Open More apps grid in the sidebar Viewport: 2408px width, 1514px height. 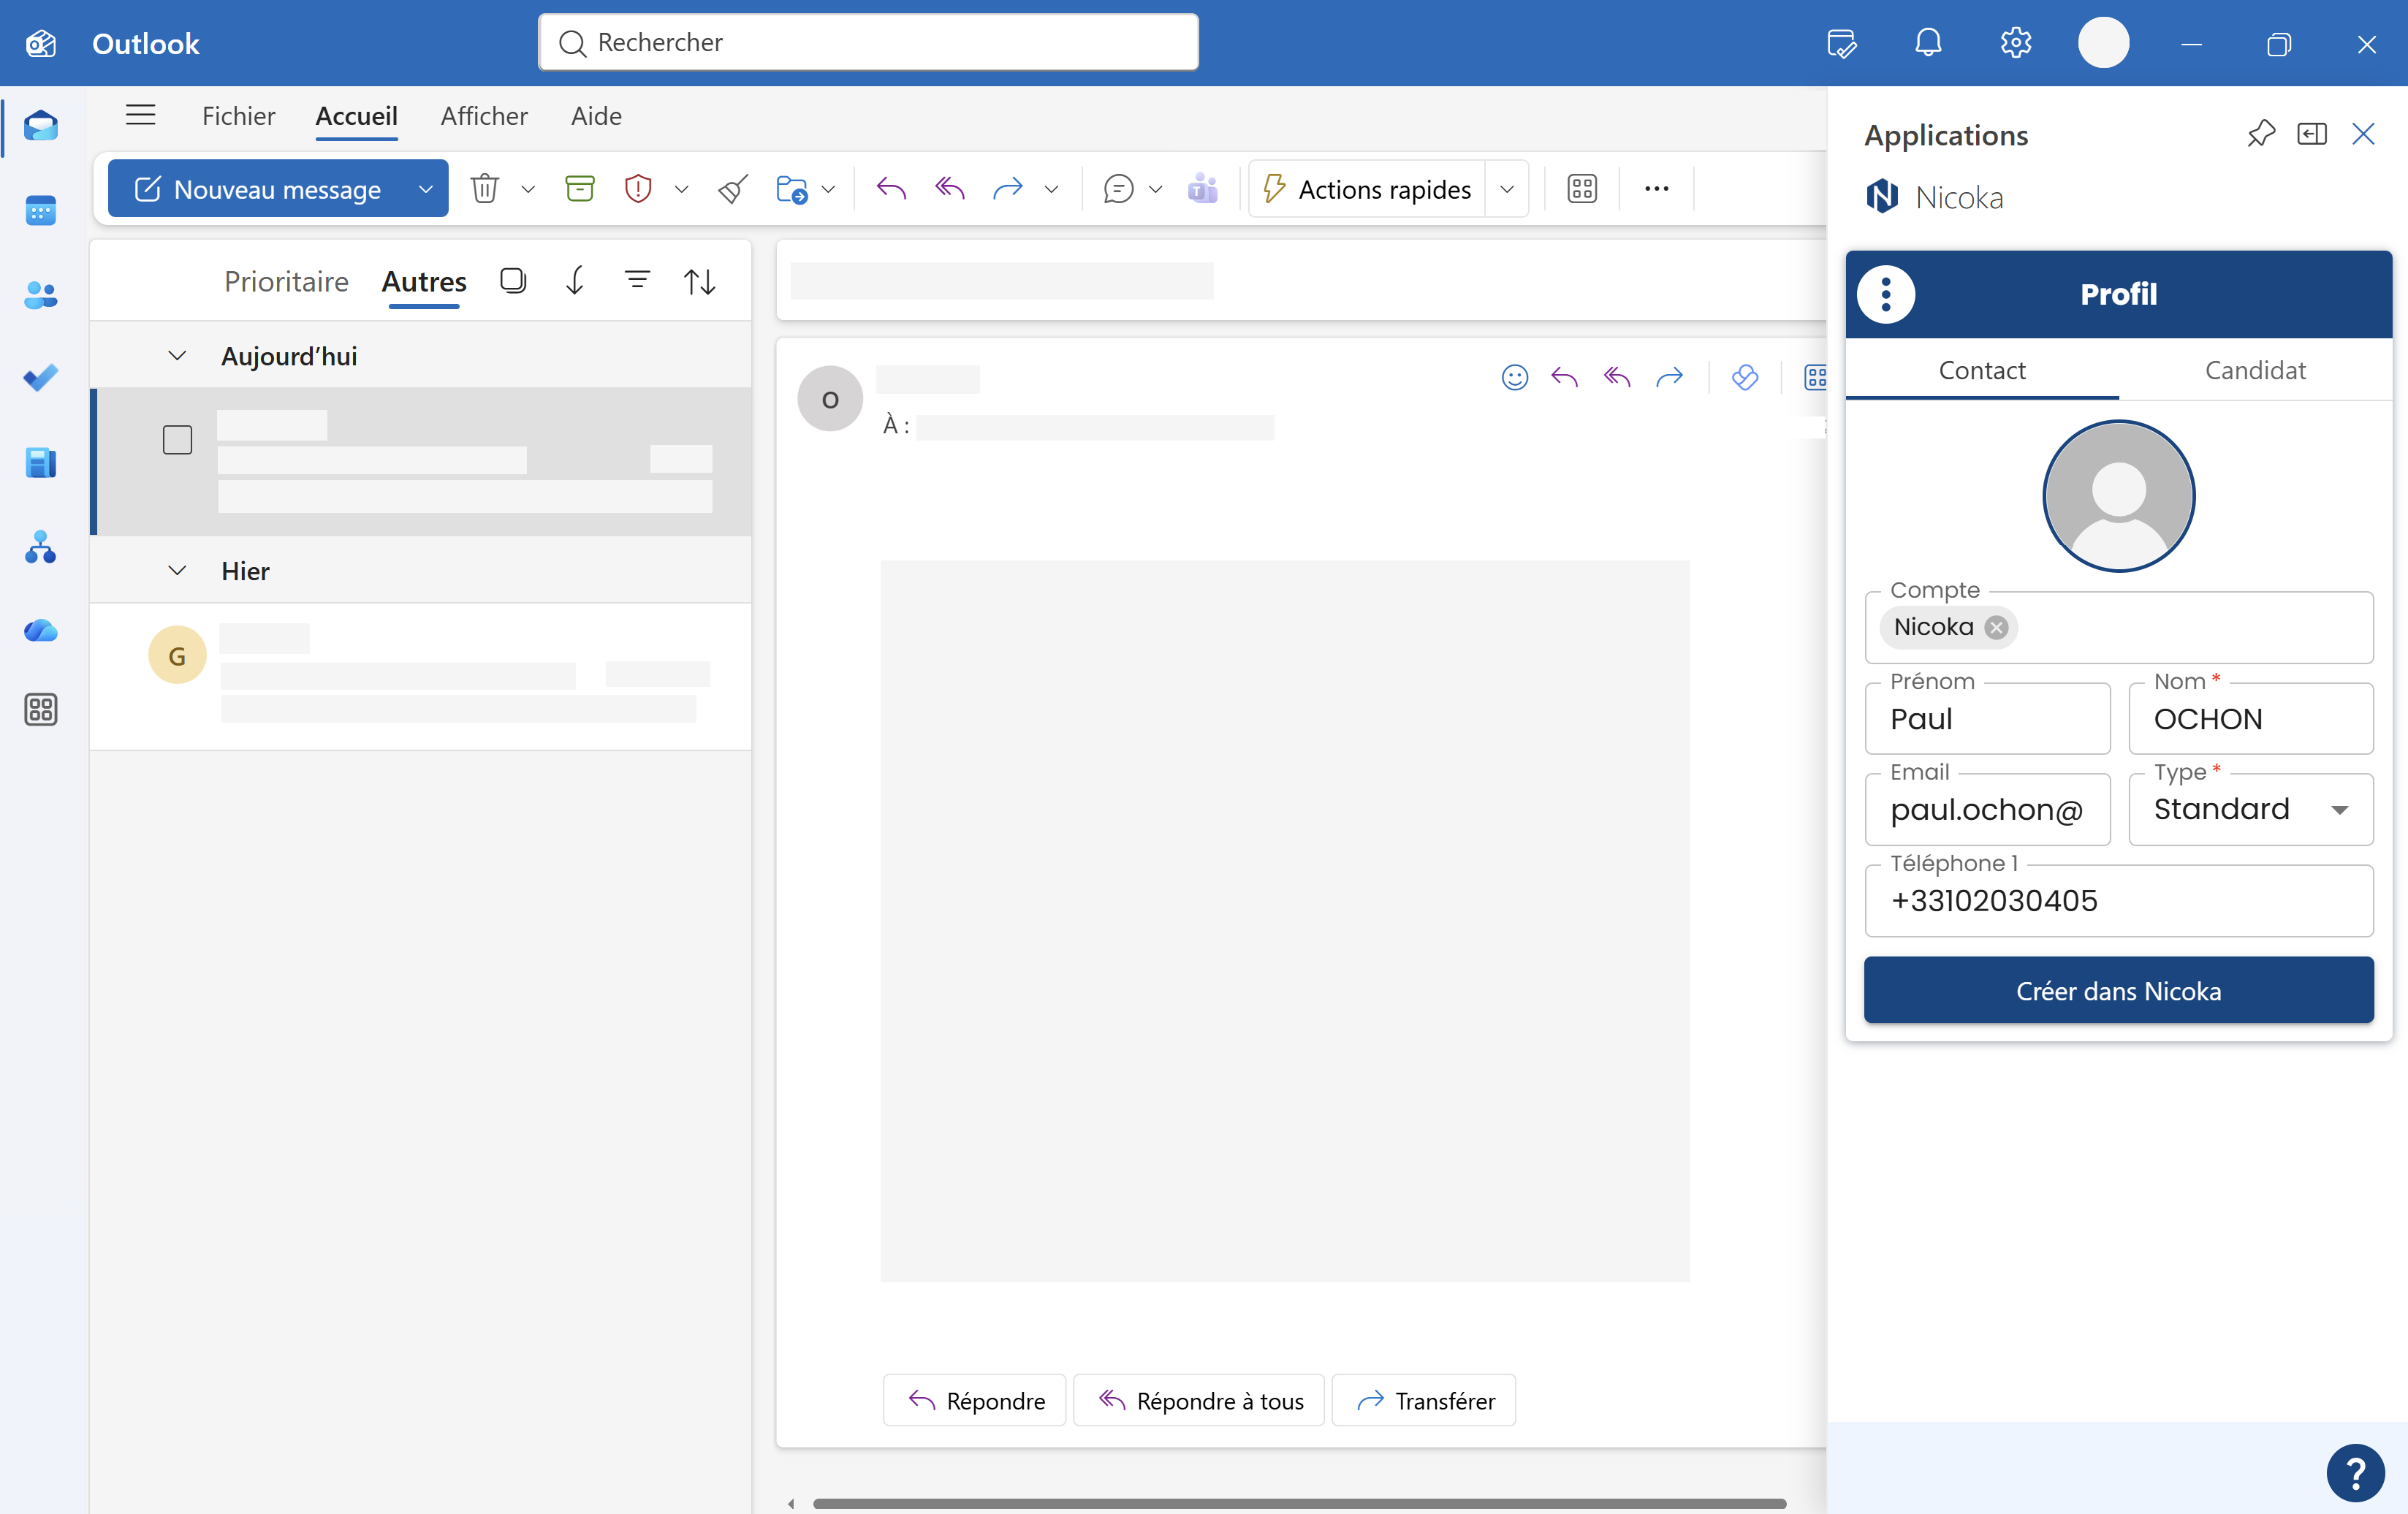coord(41,710)
